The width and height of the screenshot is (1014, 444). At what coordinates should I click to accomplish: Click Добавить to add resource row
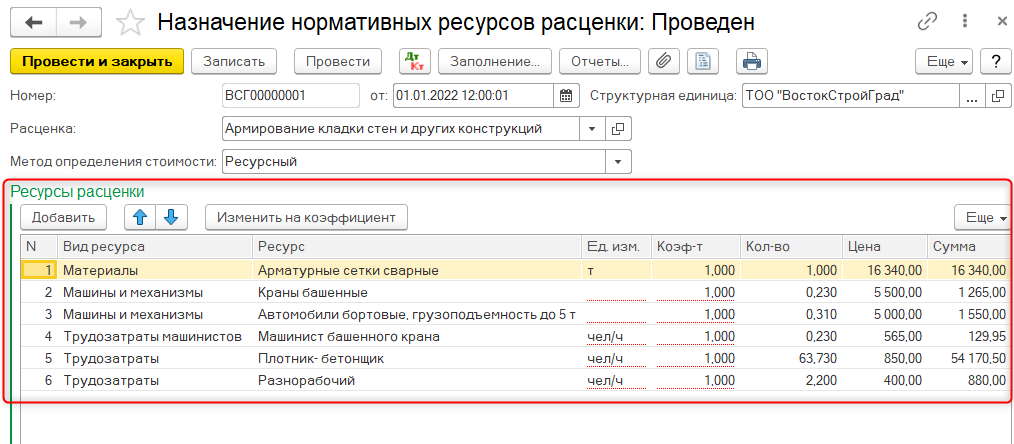tap(63, 217)
